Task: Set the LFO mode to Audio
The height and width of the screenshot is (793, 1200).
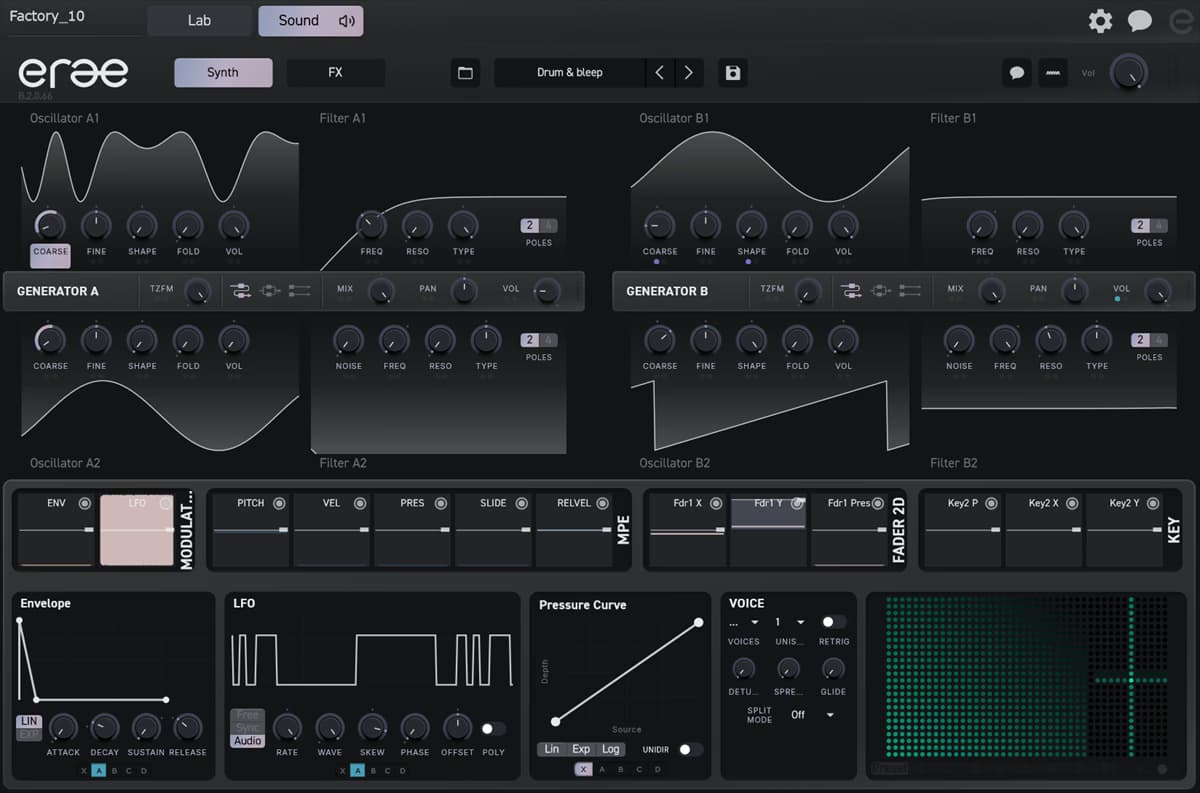Action: pos(247,741)
